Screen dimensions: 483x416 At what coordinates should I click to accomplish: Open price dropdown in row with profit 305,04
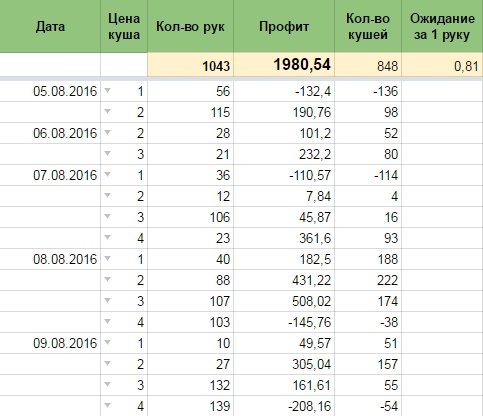click(107, 363)
